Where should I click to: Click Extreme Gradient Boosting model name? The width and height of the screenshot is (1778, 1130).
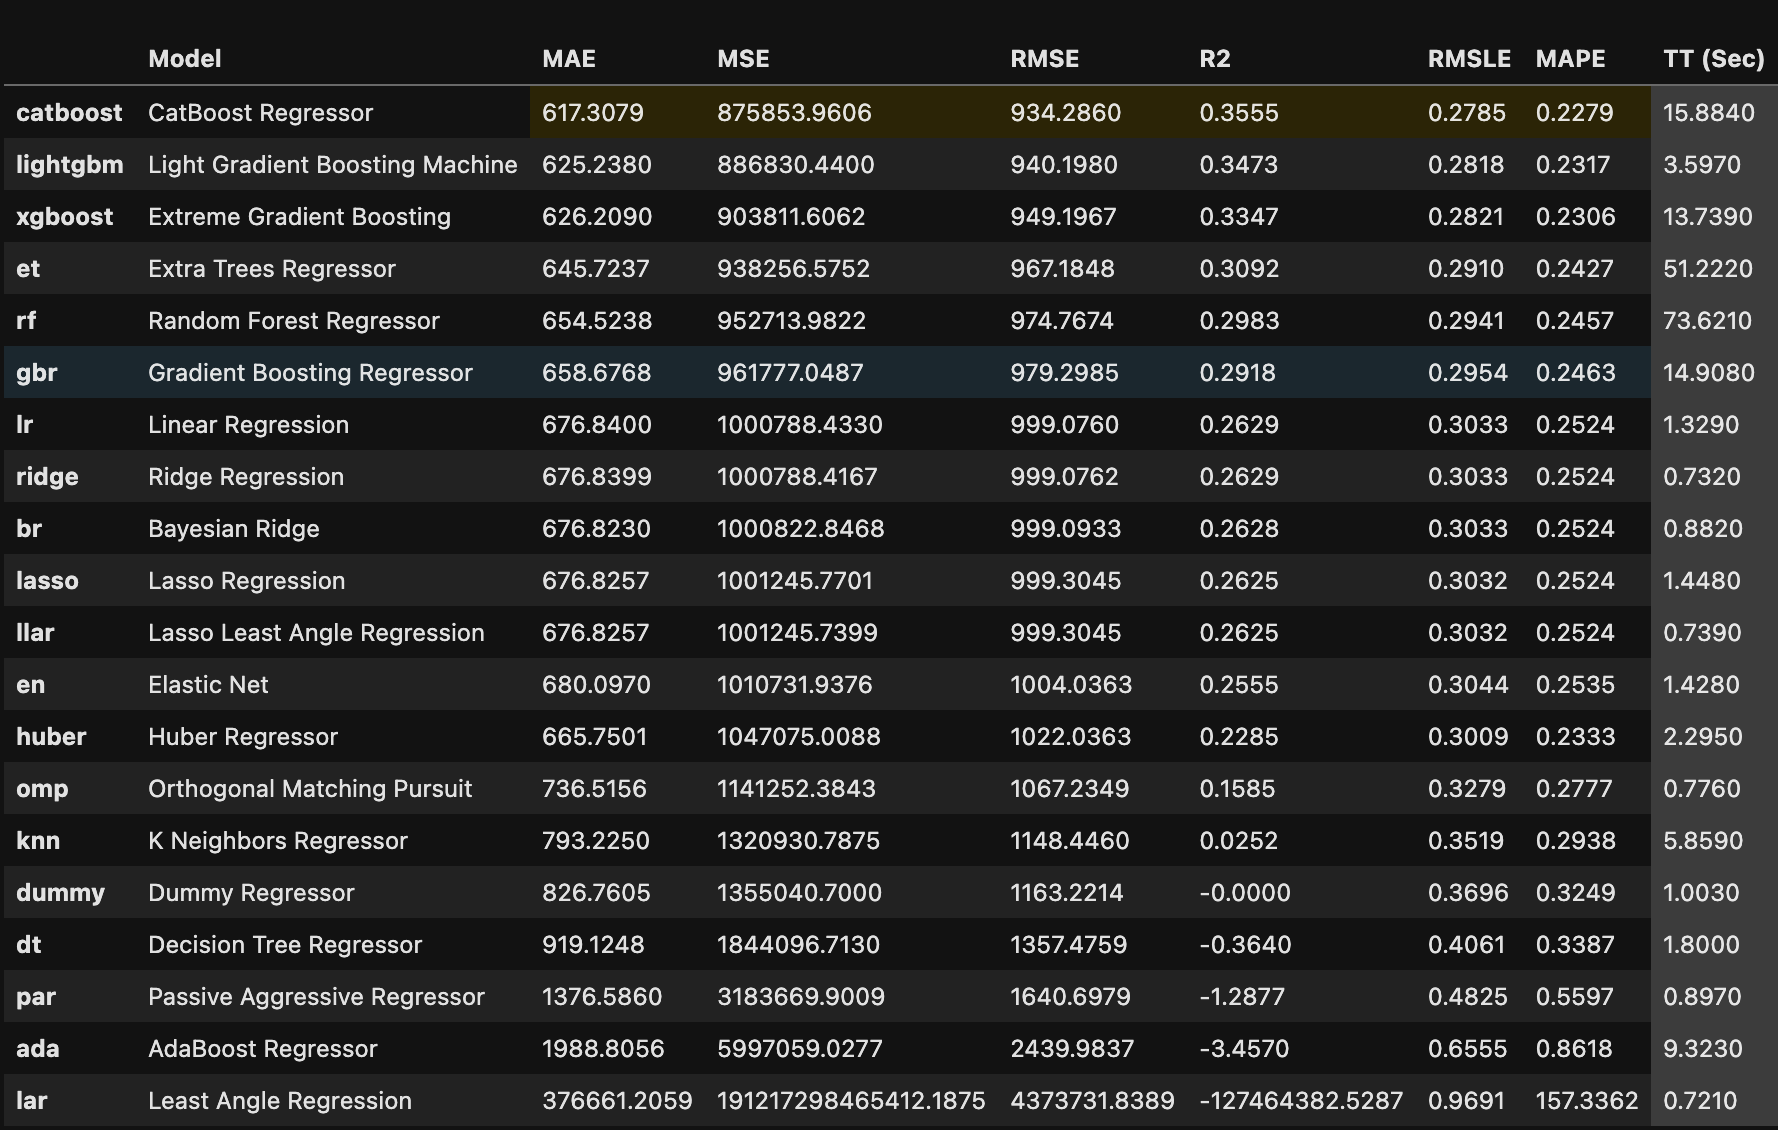coord(299,217)
